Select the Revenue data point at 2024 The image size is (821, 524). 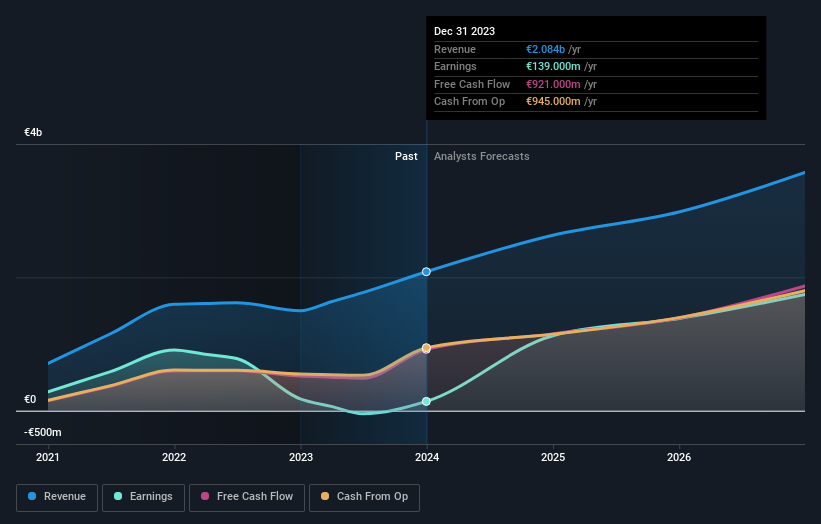coord(426,272)
